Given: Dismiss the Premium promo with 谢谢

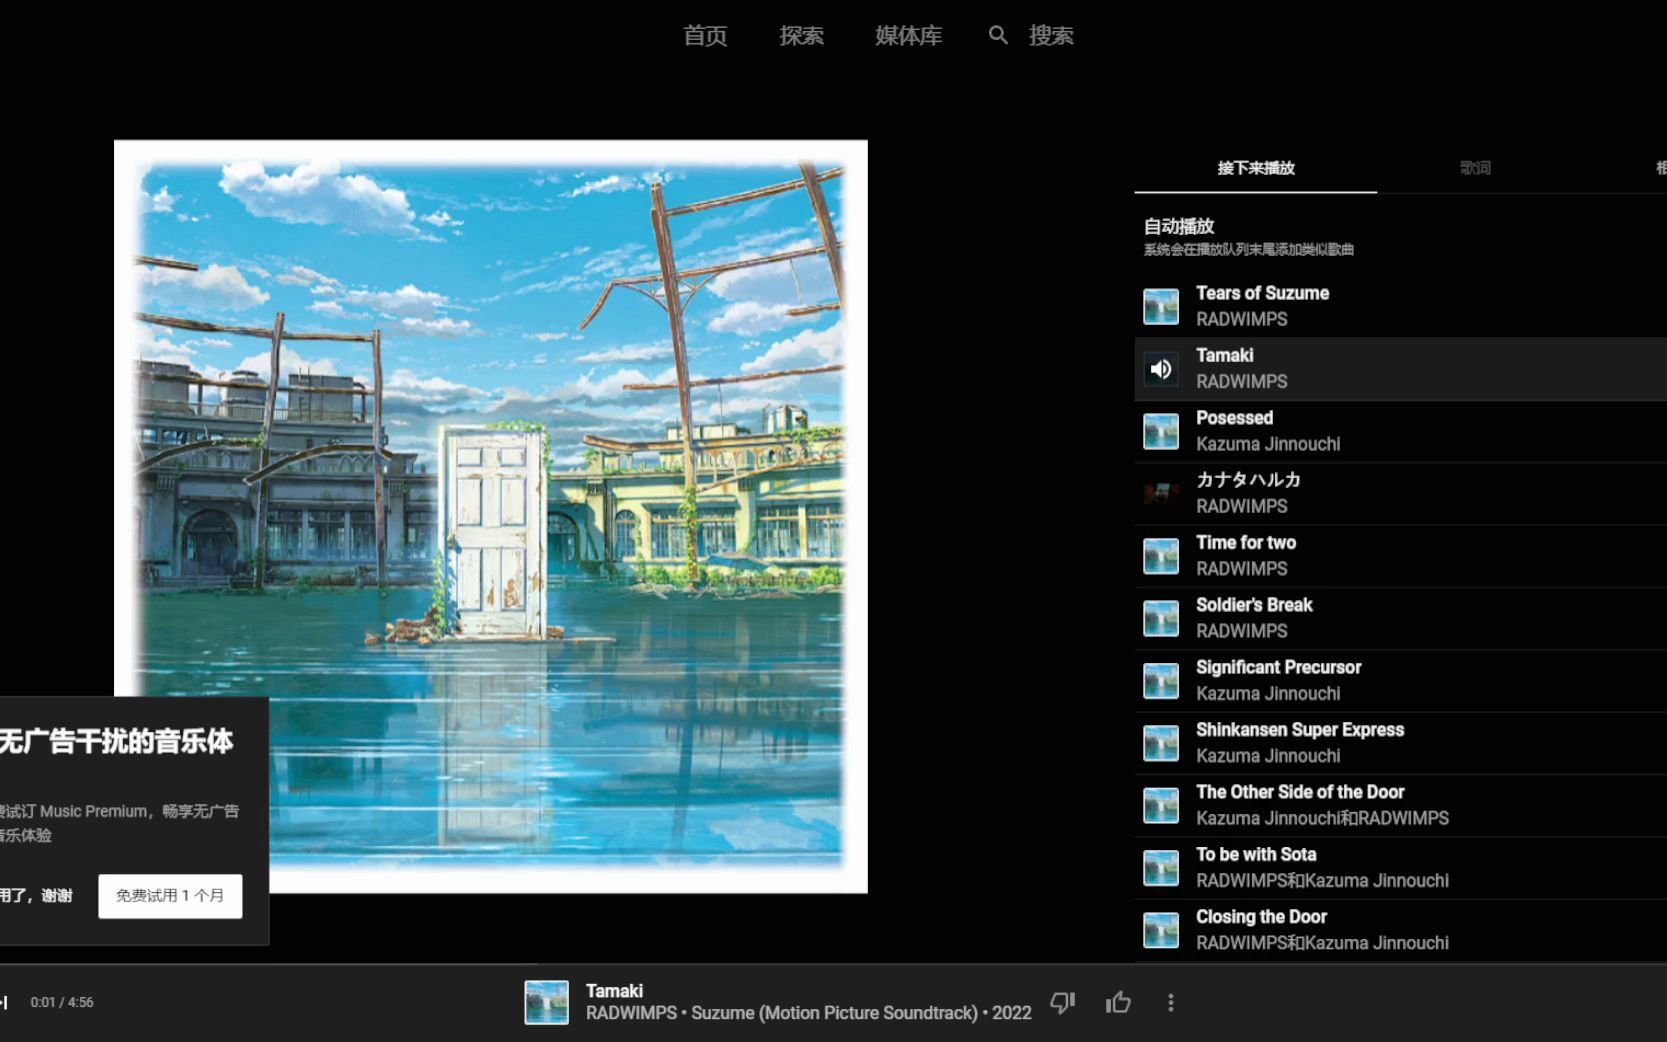Looking at the screenshot, I should tap(36, 896).
